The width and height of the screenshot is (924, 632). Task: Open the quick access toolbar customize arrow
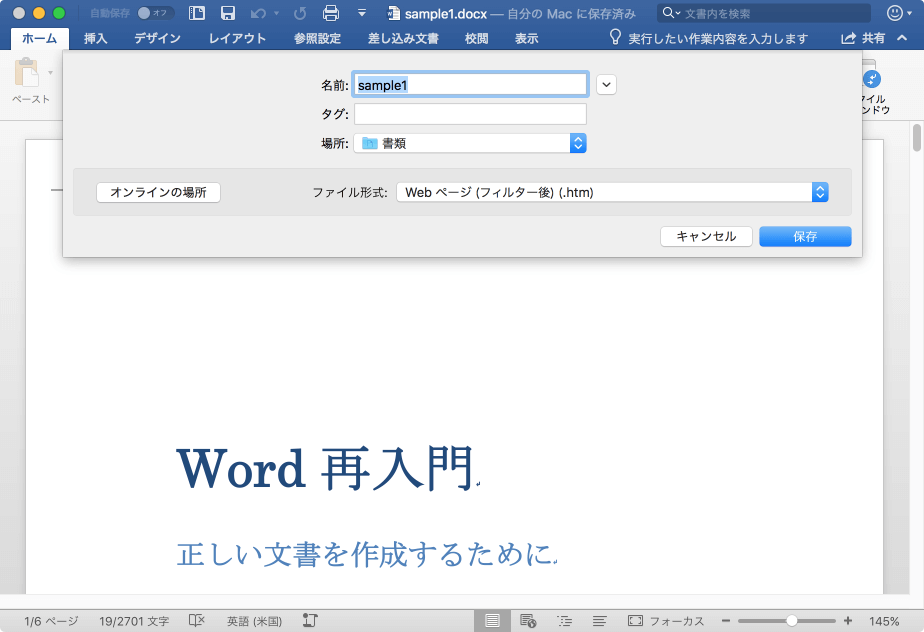pos(362,13)
